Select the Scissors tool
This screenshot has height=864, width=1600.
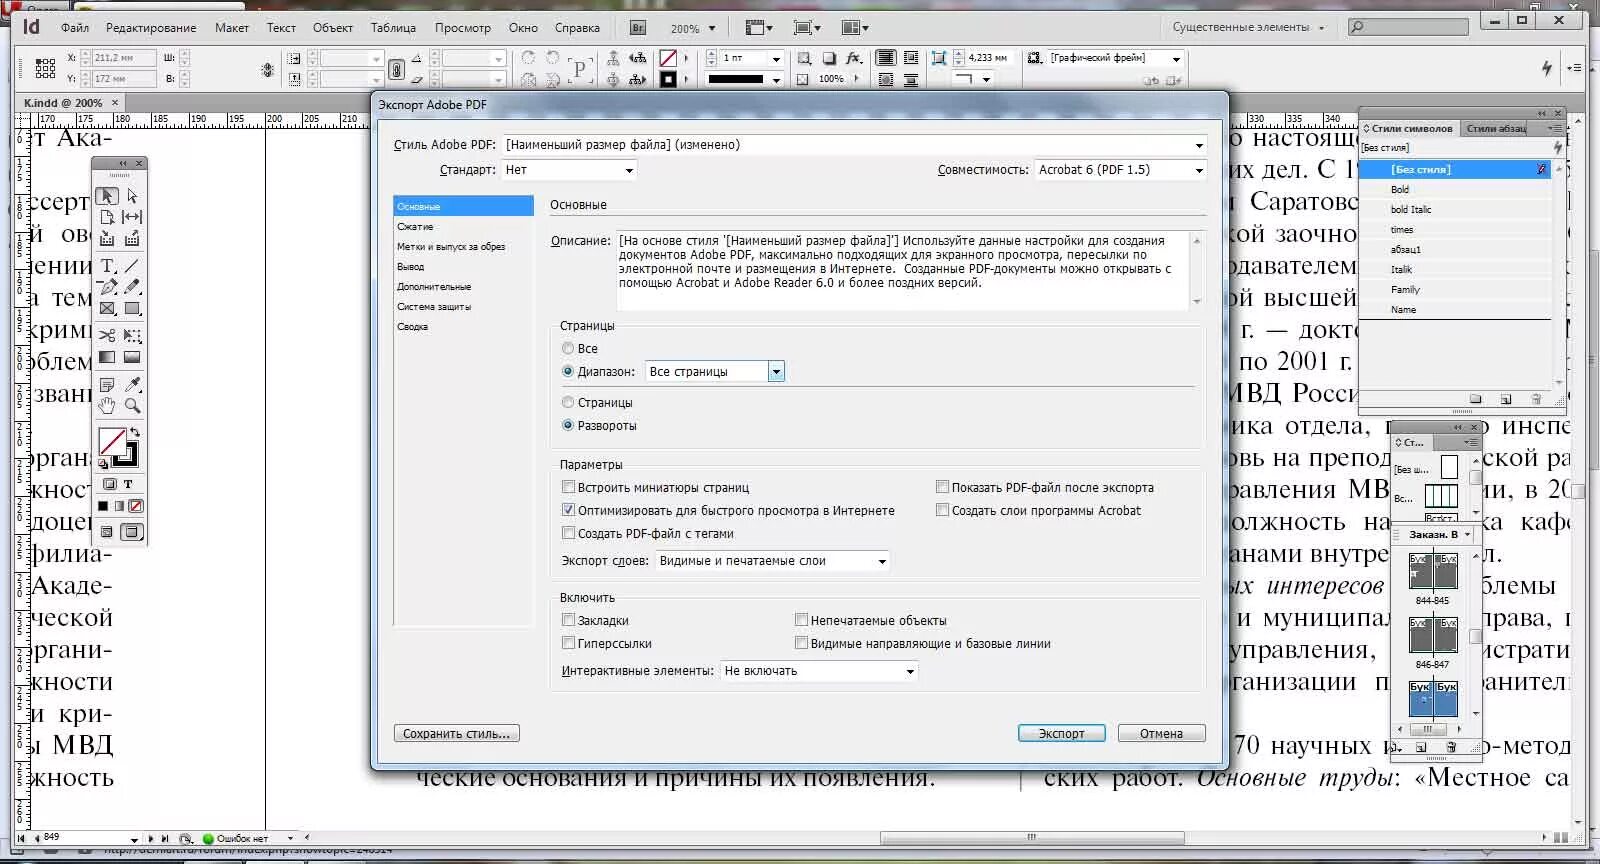point(107,335)
